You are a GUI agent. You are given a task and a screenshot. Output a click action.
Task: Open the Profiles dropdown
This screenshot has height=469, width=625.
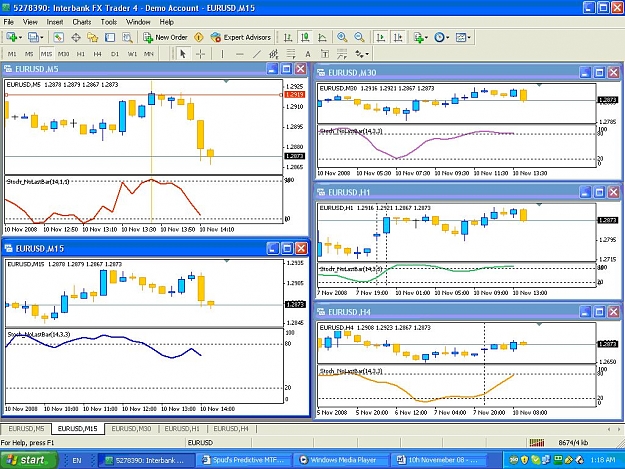pyautogui.click(x=35, y=37)
